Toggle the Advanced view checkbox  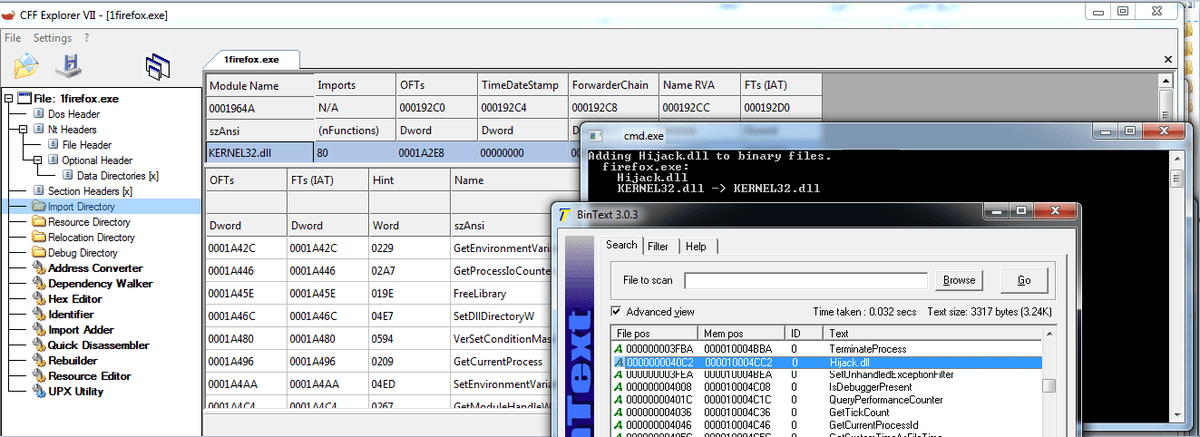615,312
